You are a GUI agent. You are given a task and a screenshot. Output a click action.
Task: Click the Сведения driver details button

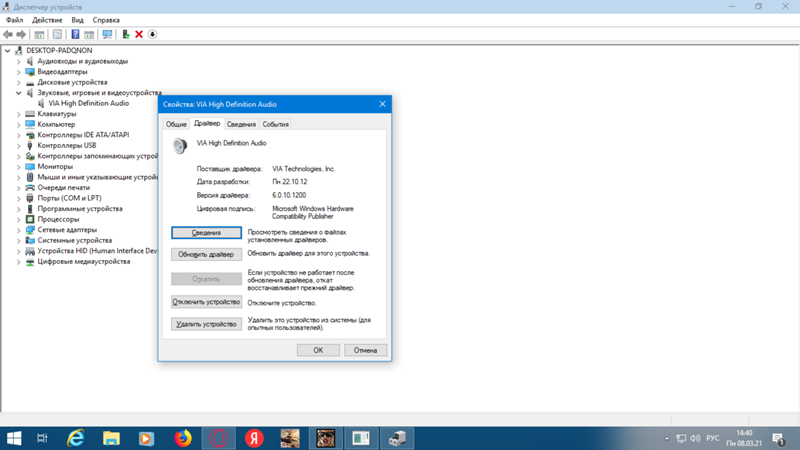point(206,233)
